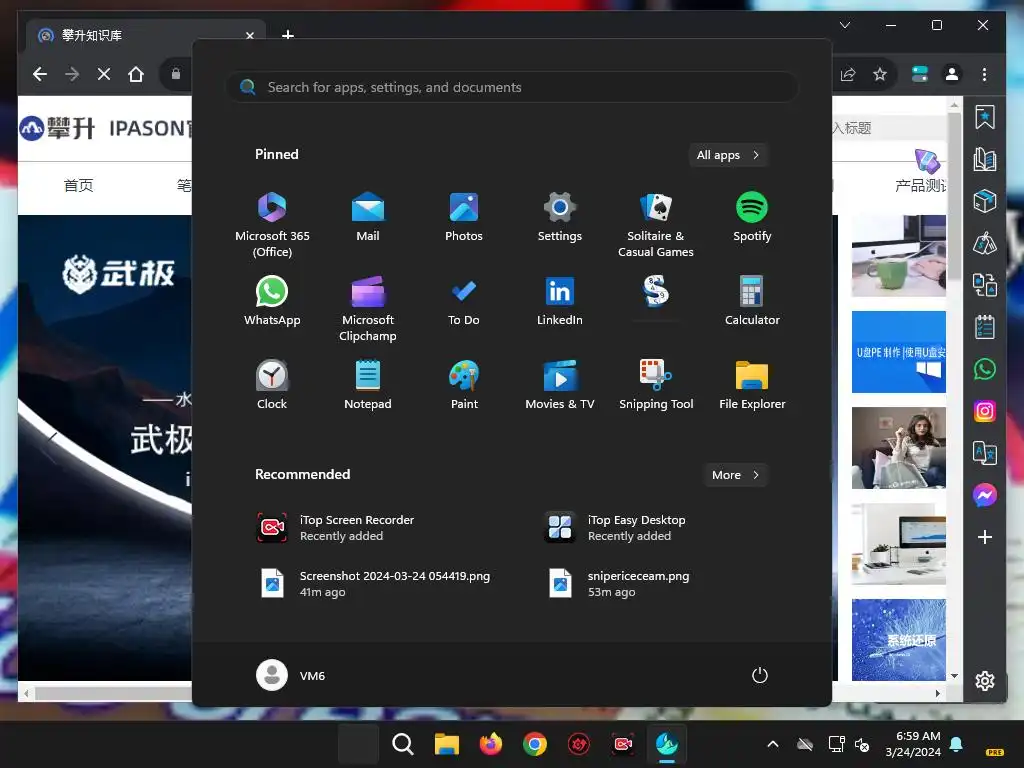This screenshot has width=1024, height=768.
Task: Open the woman with laptop thumbnail
Action: [899, 447]
